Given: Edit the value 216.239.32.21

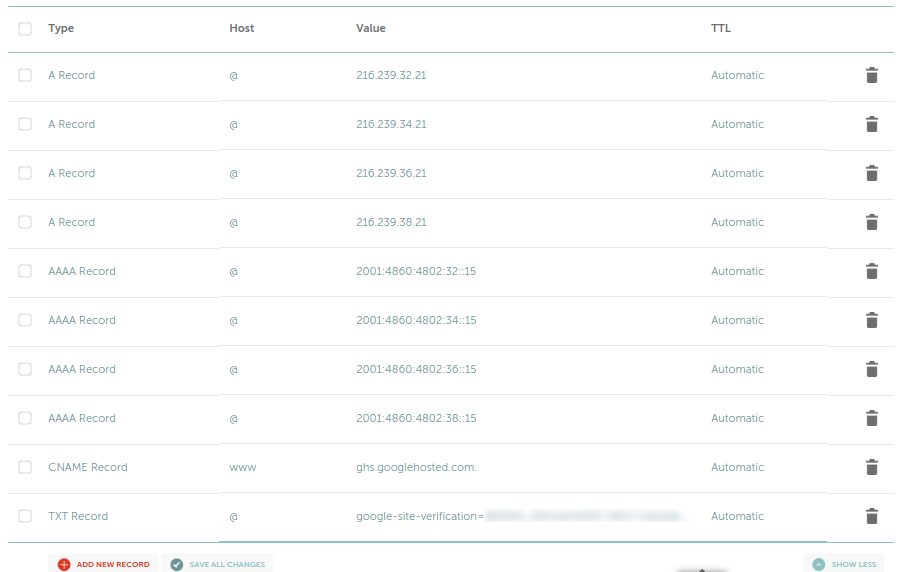Looking at the screenshot, I should [x=391, y=75].
